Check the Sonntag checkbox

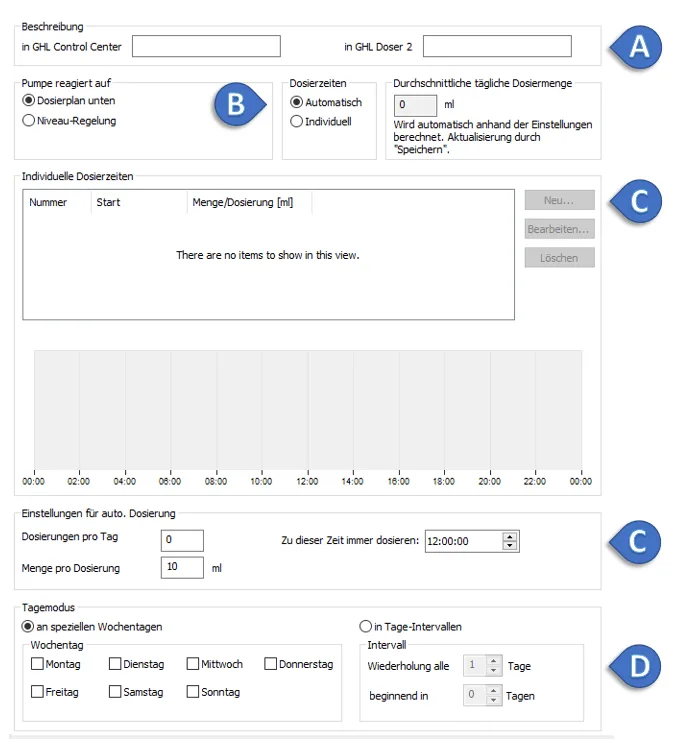click(193, 691)
